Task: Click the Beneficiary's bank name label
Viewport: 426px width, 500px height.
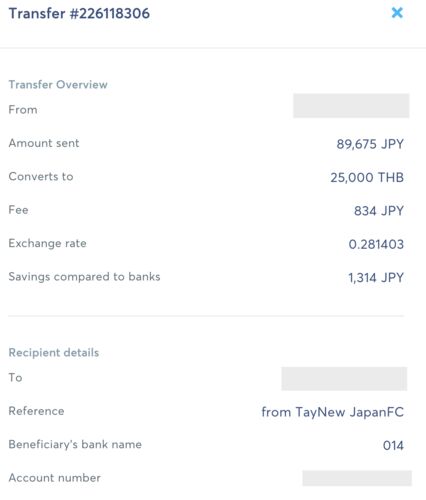Action: (x=75, y=444)
